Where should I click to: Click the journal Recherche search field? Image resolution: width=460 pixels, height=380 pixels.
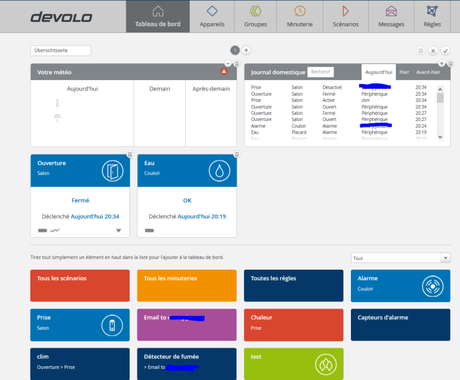pos(320,72)
